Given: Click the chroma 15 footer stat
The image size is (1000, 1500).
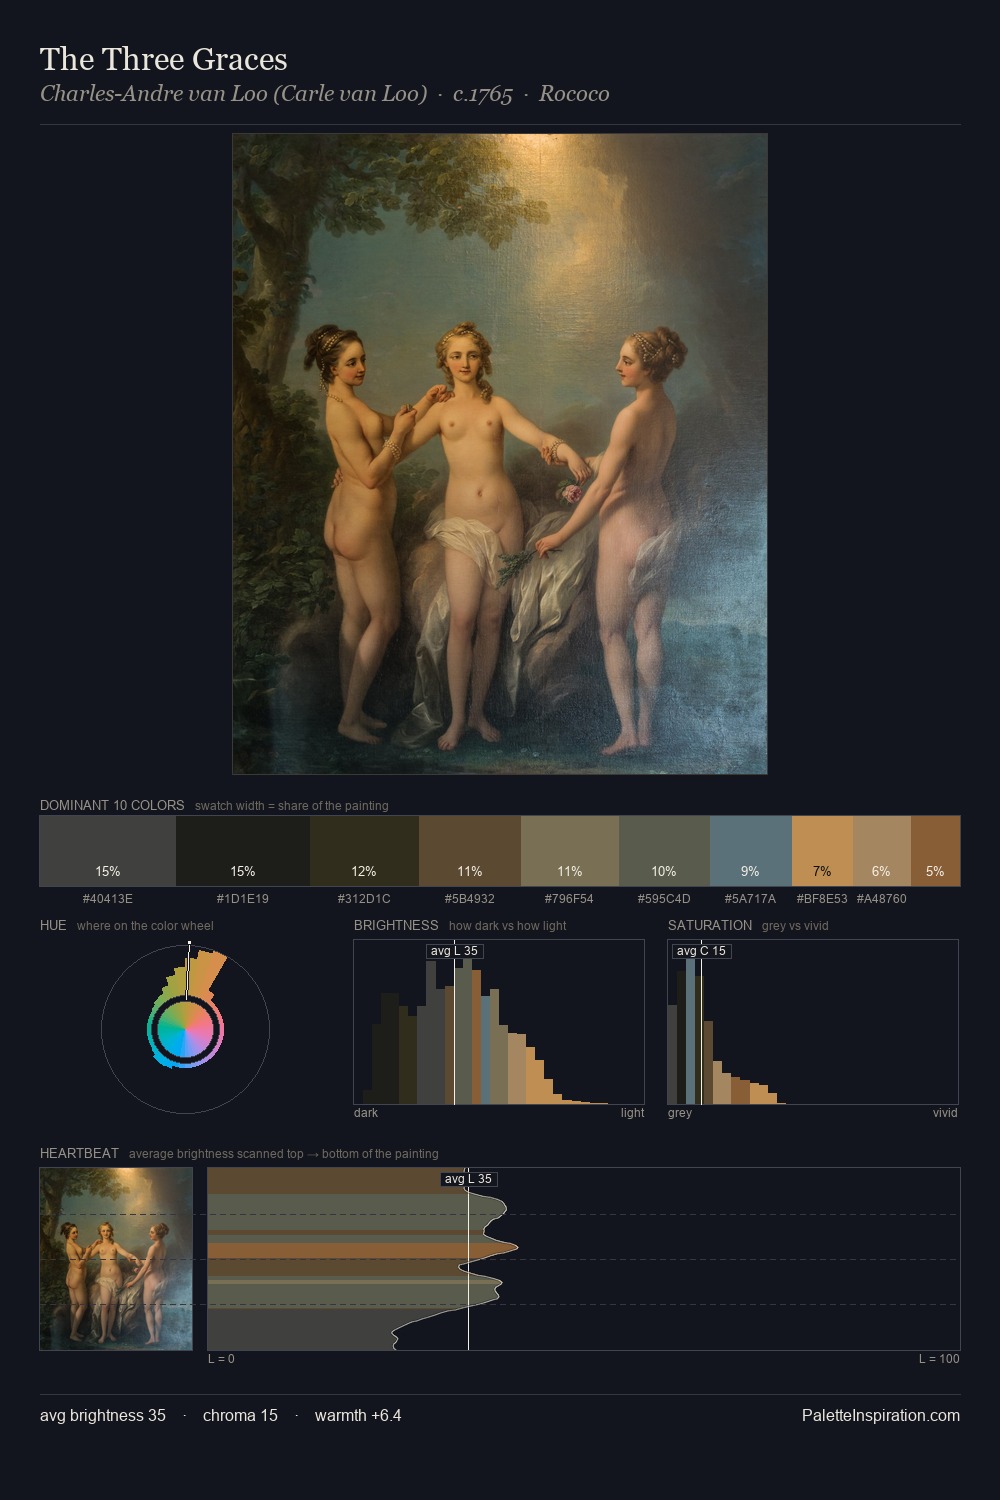Looking at the screenshot, I should (240, 1416).
